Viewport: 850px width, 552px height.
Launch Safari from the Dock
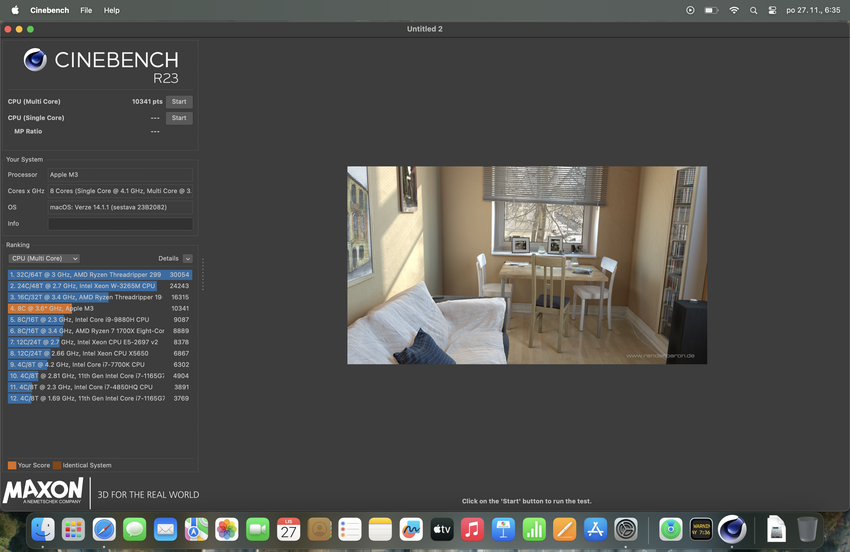pyautogui.click(x=104, y=529)
